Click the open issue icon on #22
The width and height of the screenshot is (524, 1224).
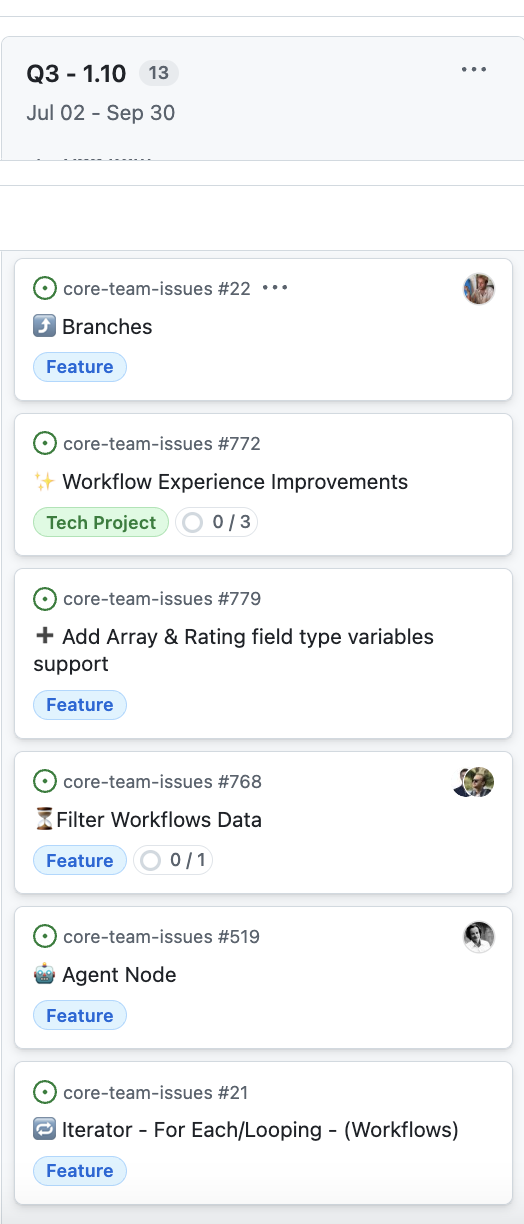coord(44,288)
